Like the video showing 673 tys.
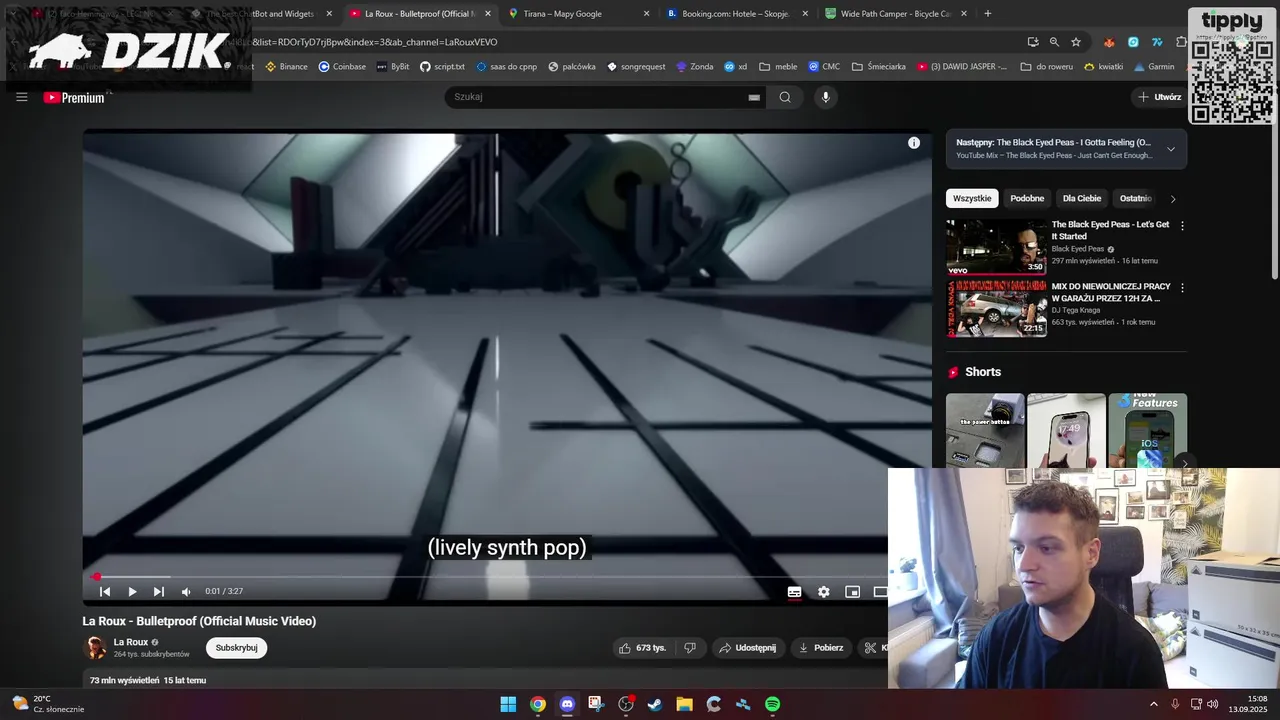The image size is (1280, 720). 642,648
